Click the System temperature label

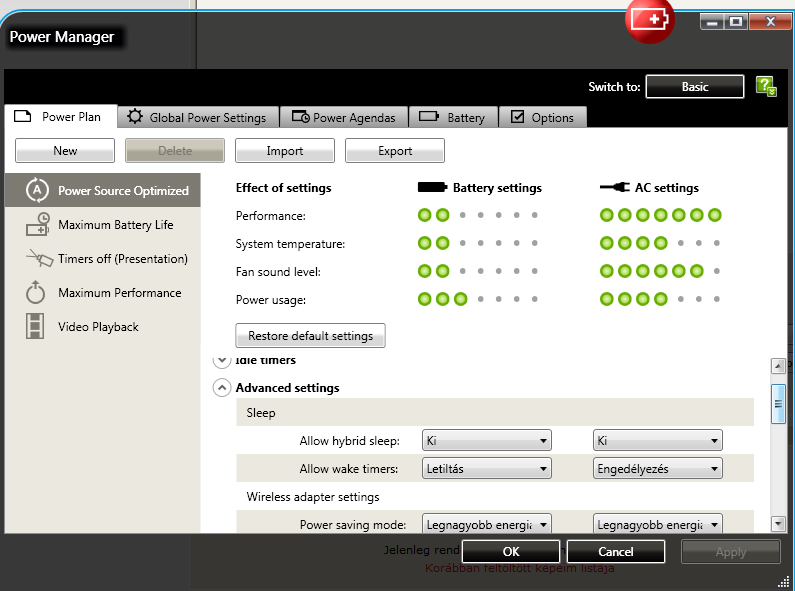click(290, 244)
